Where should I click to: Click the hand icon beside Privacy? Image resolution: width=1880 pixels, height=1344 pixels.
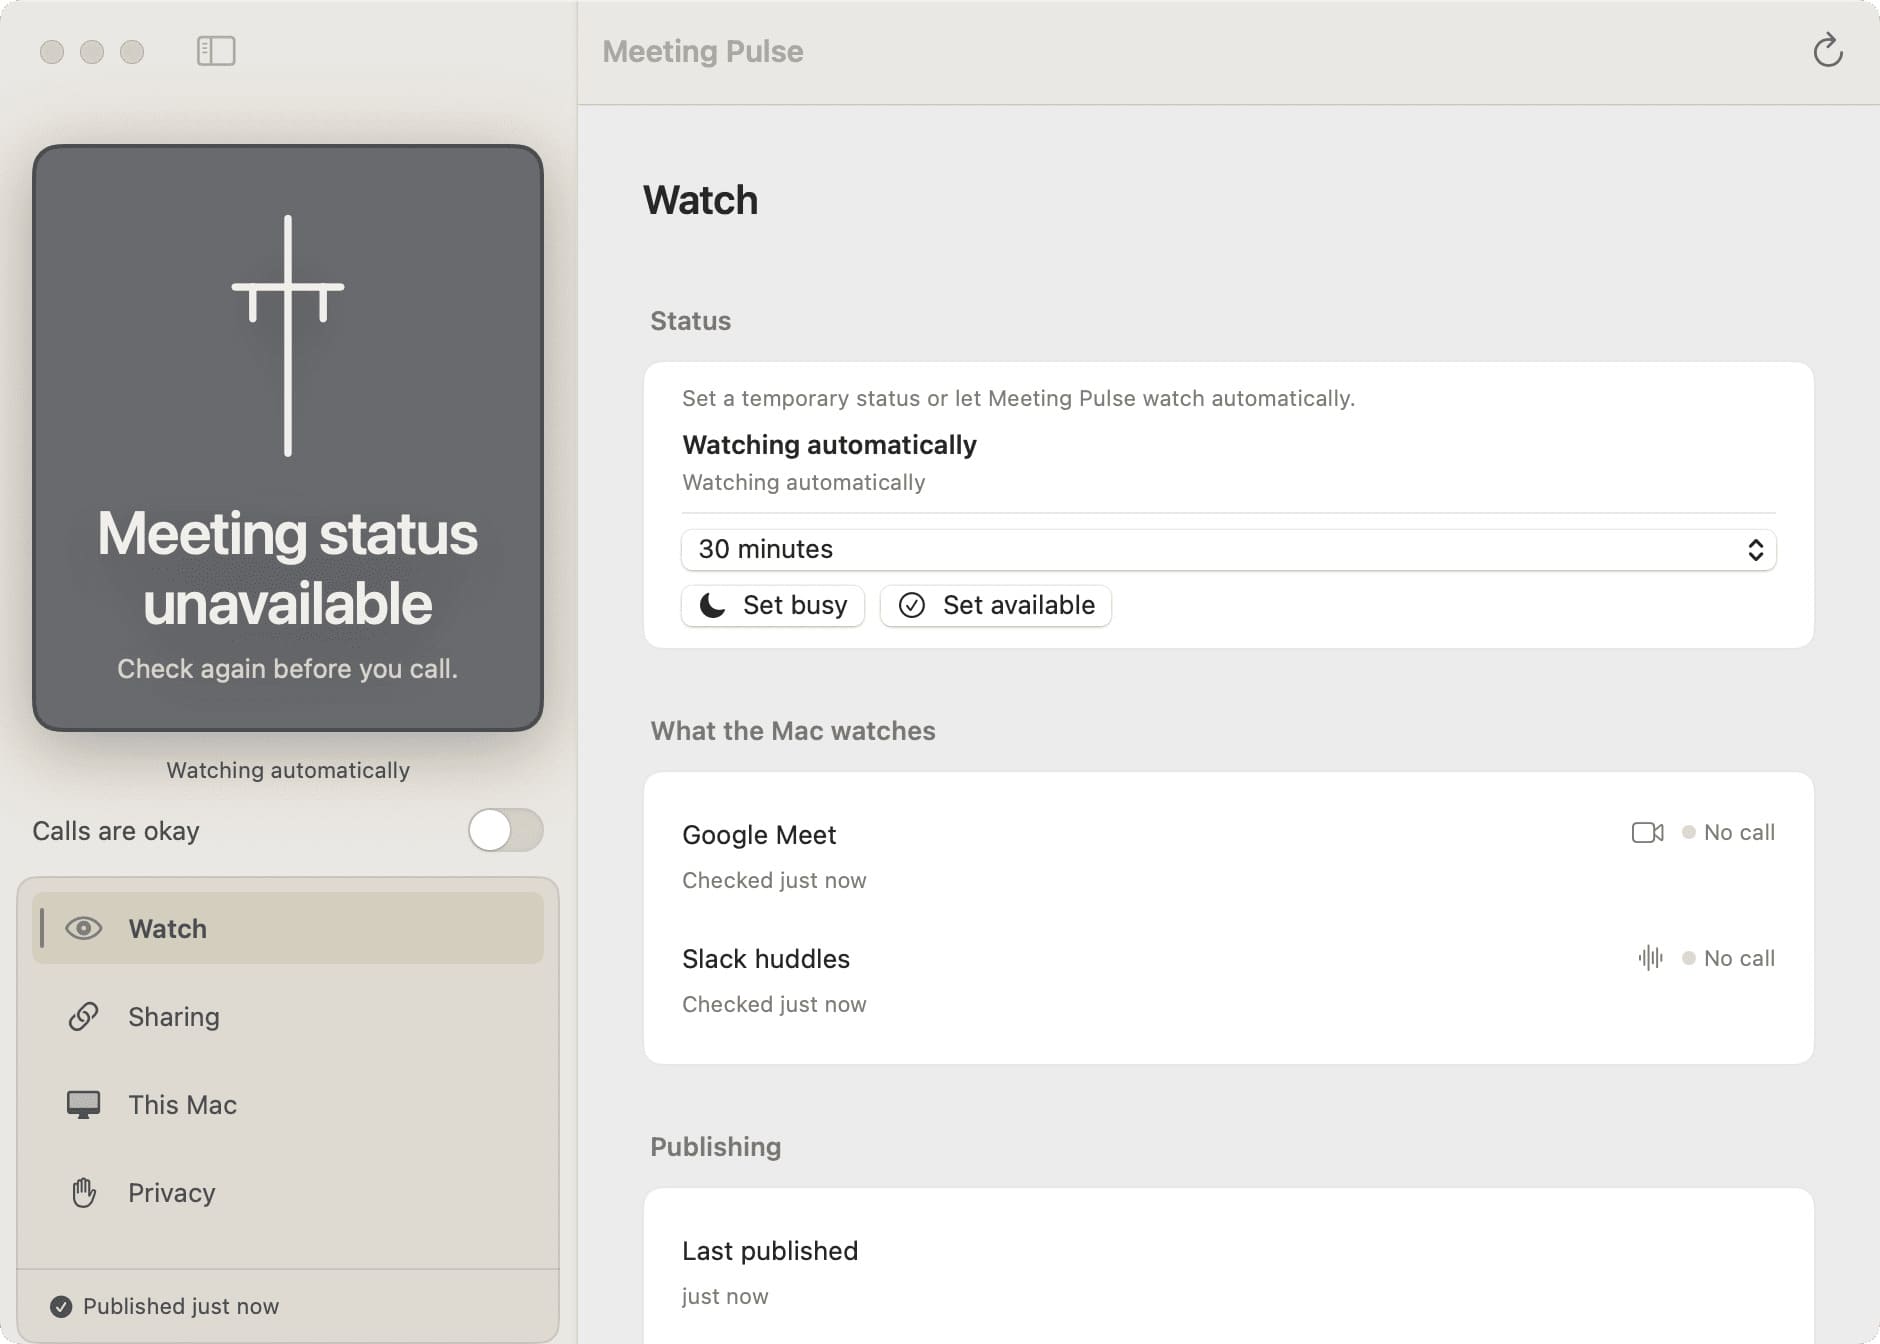[x=84, y=1192]
